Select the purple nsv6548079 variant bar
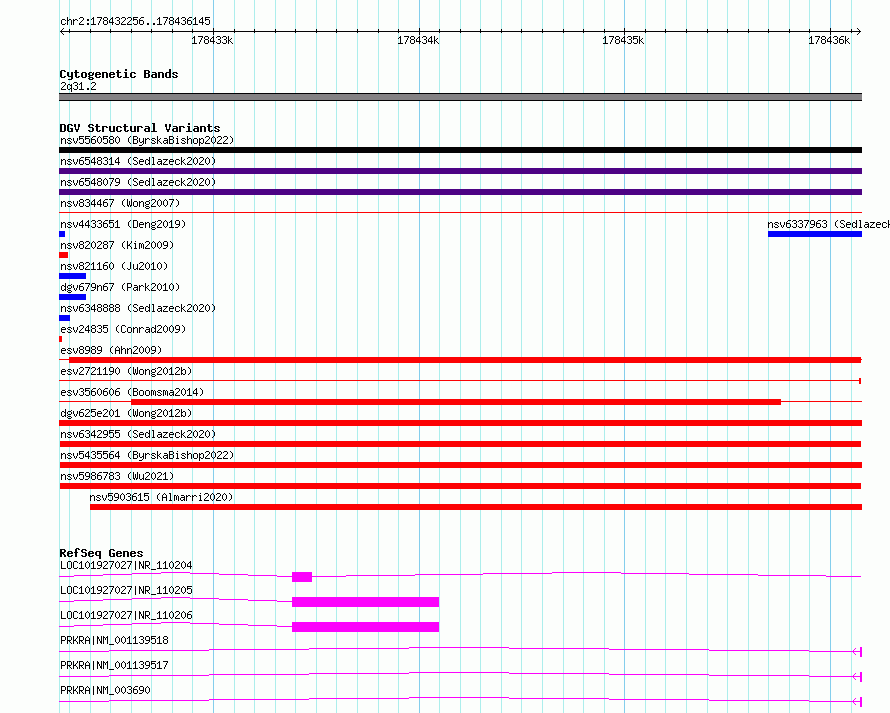Viewport: 890px width, 713px height. pyautogui.click(x=460, y=192)
